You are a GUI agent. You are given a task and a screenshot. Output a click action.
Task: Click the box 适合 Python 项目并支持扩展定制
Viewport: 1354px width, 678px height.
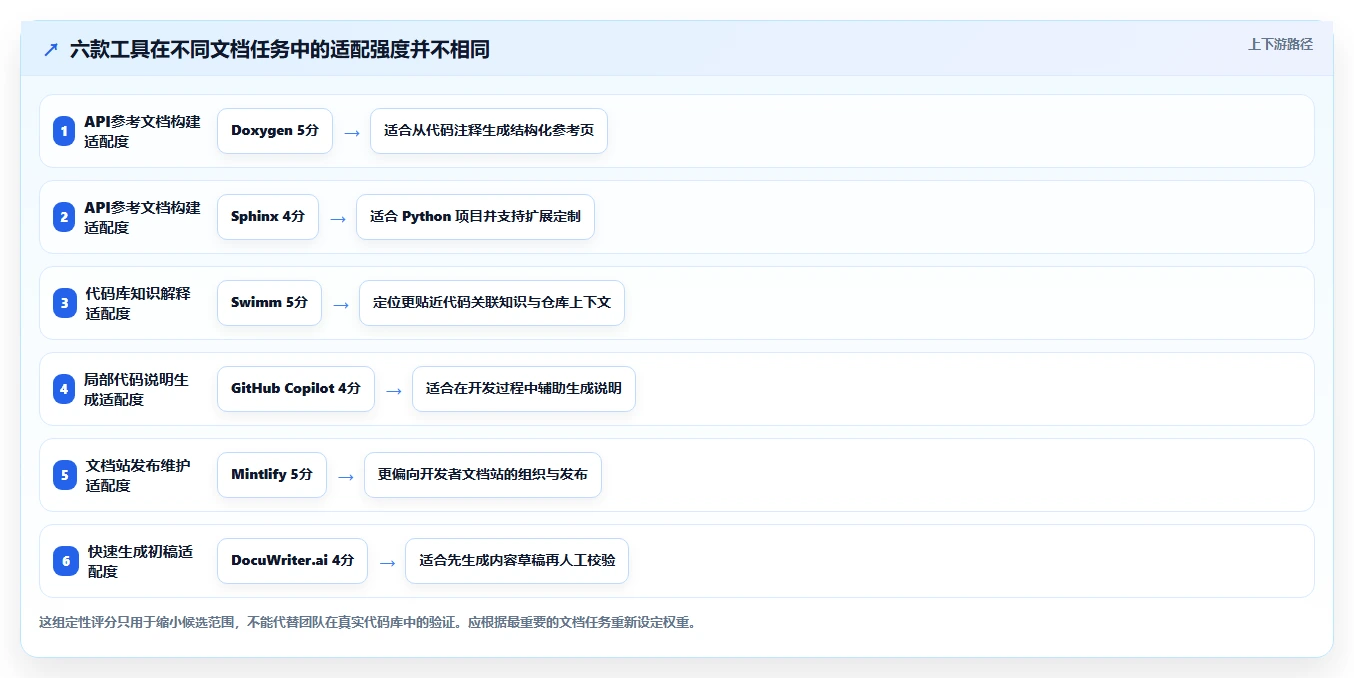click(475, 217)
